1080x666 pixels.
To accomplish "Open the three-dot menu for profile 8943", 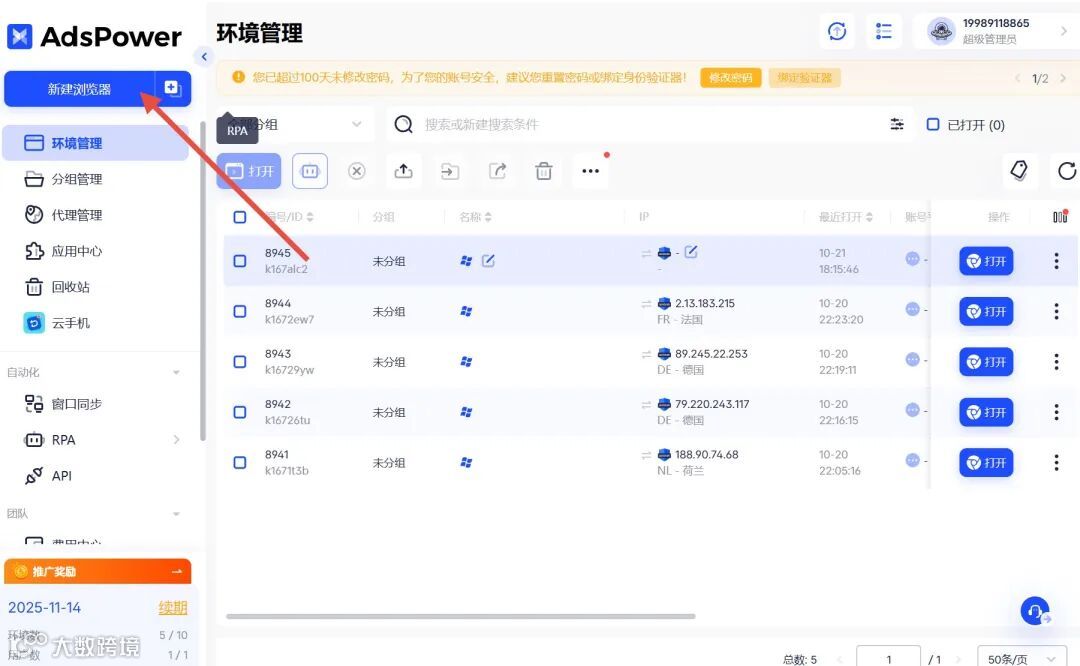I will pos(1056,362).
